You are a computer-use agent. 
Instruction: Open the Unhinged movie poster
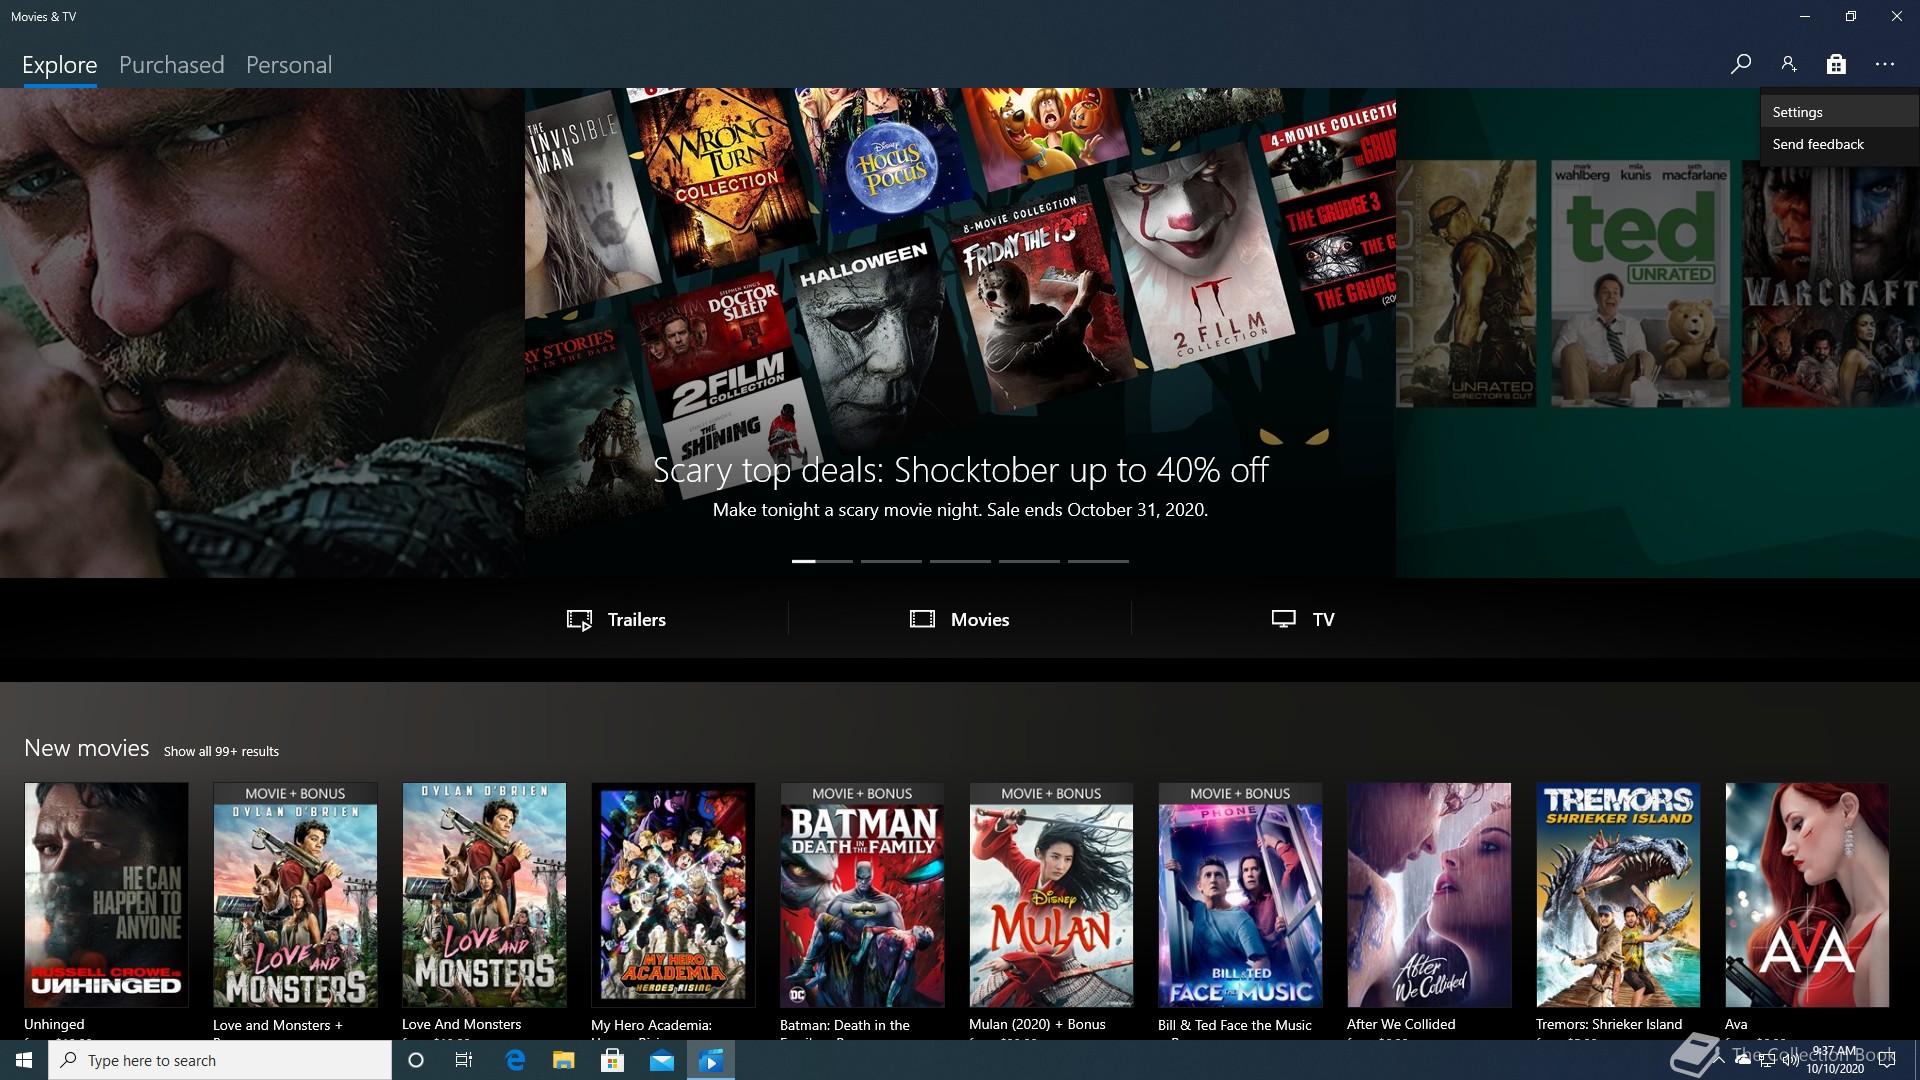[x=106, y=895]
